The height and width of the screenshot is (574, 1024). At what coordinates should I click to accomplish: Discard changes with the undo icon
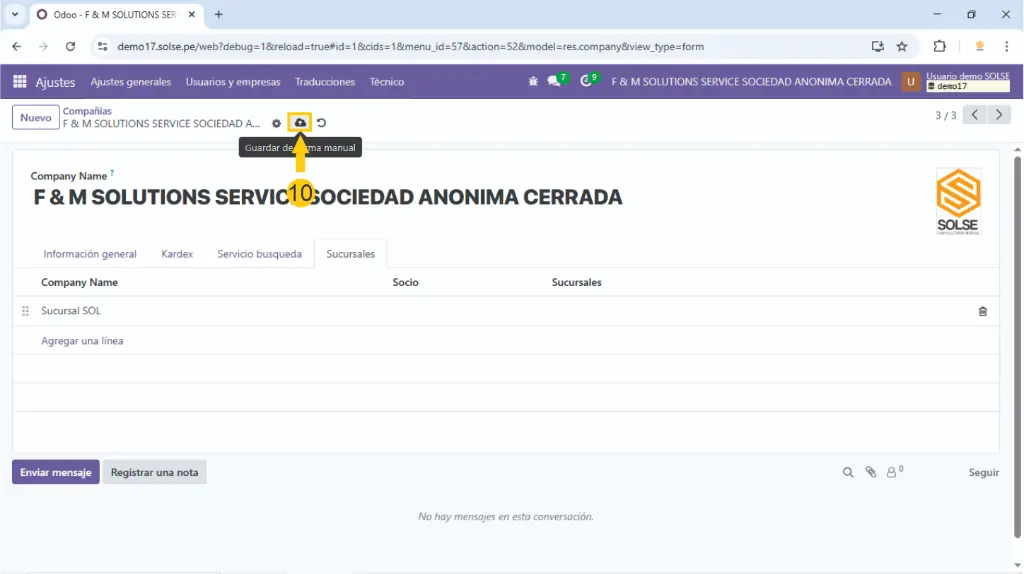(322, 123)
